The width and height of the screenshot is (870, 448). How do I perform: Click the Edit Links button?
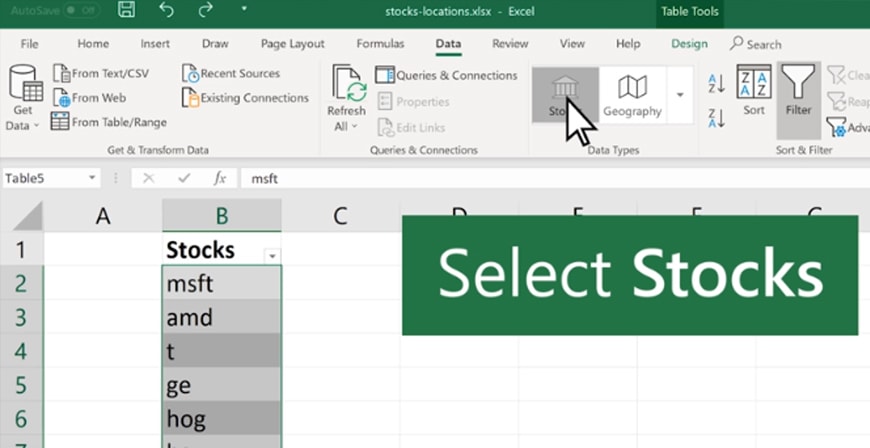coord(411,127)
